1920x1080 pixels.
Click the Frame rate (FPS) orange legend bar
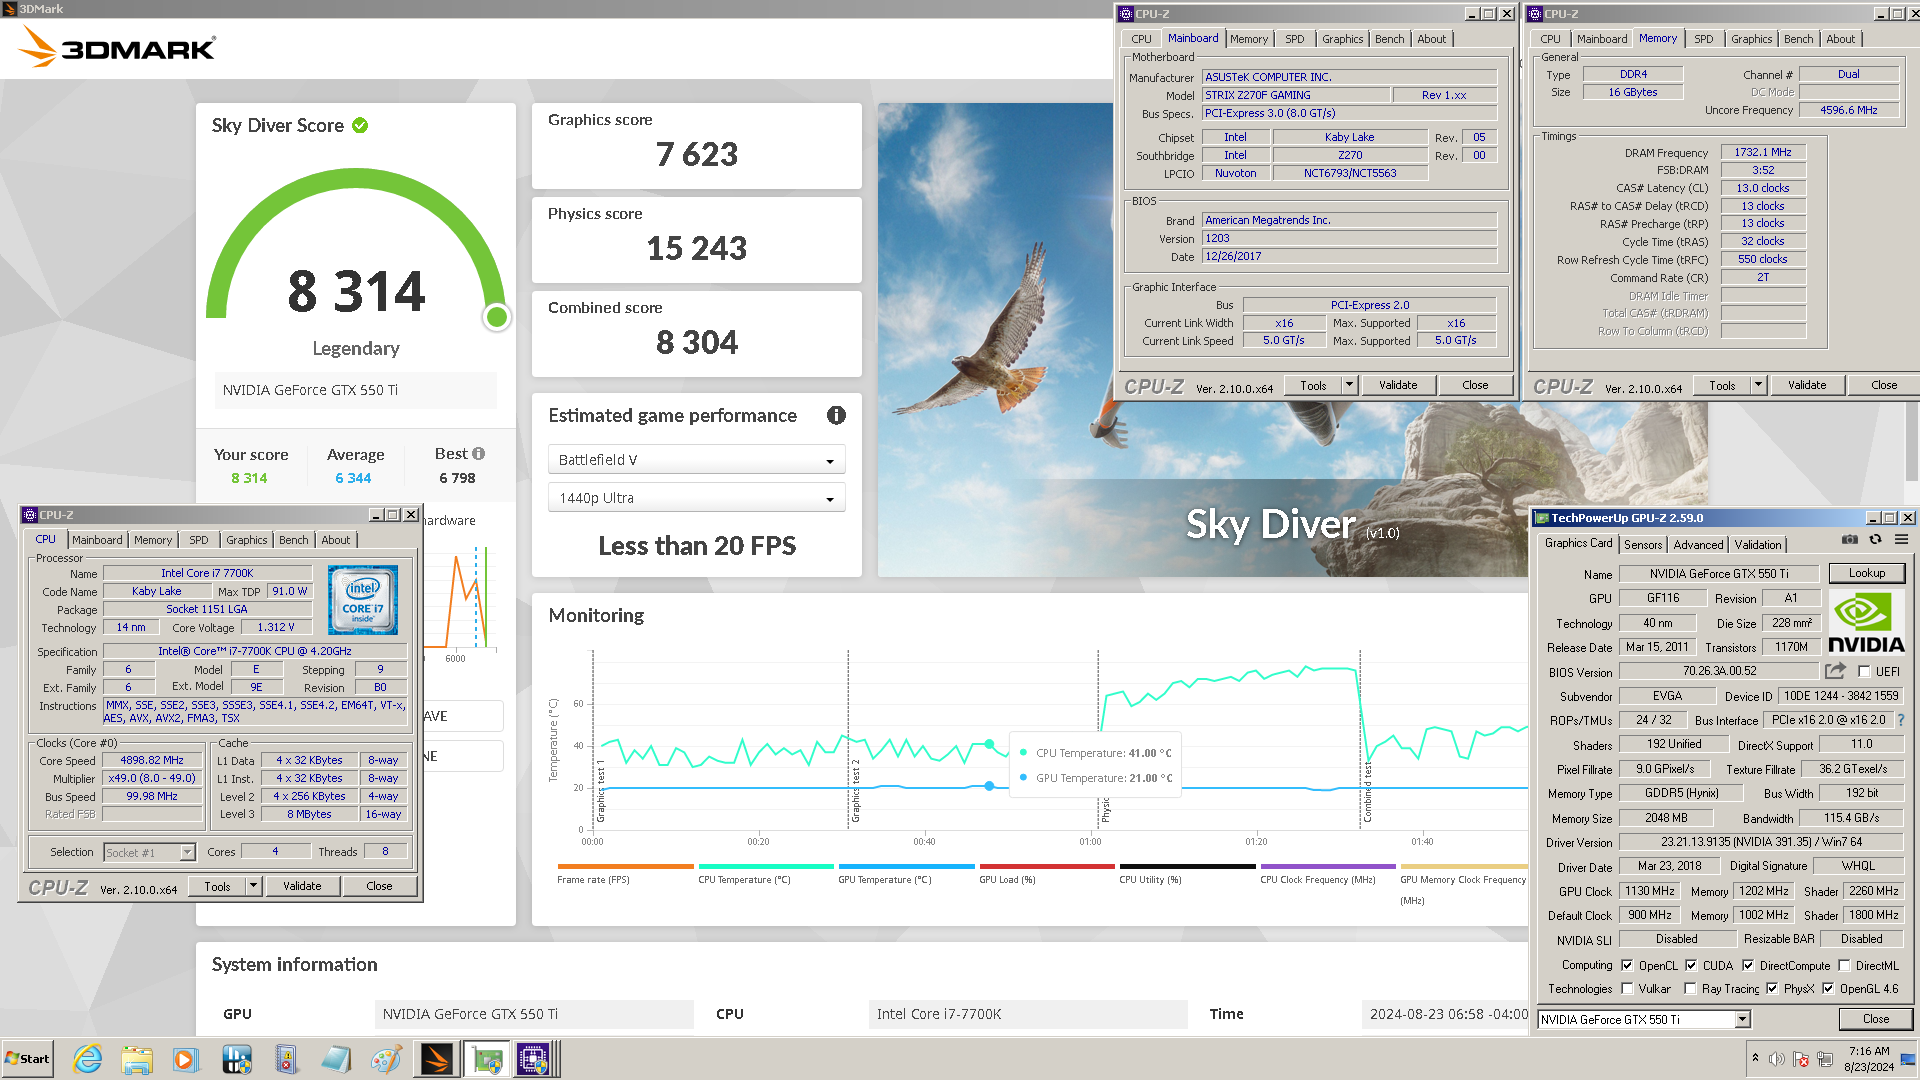pyautogui.click(x=625, y=866)
